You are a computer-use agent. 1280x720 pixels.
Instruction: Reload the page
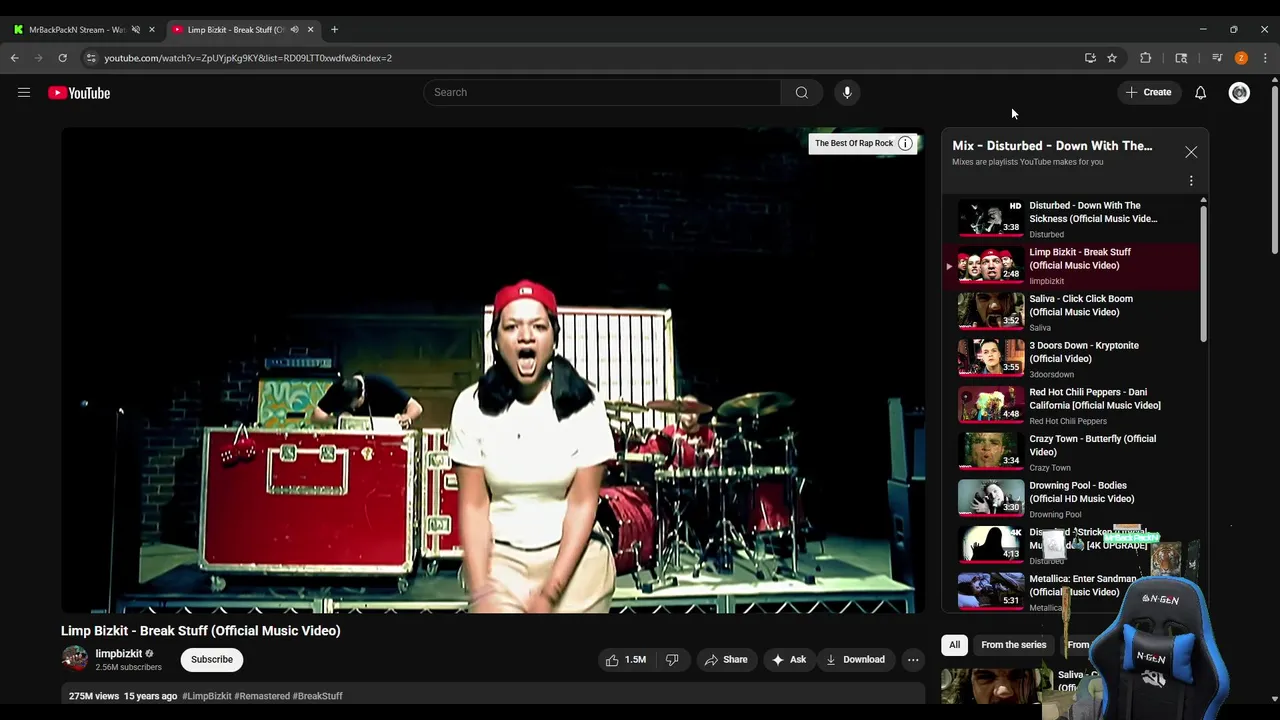click(62, 58)
